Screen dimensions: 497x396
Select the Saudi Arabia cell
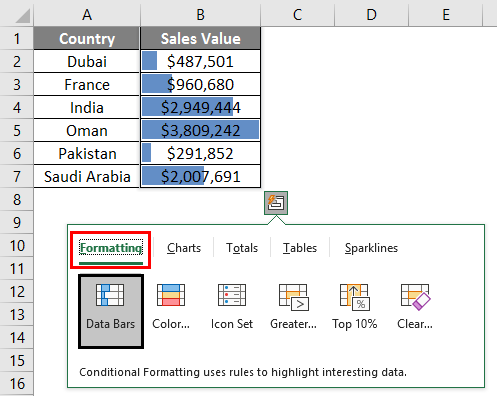[87, 176]
